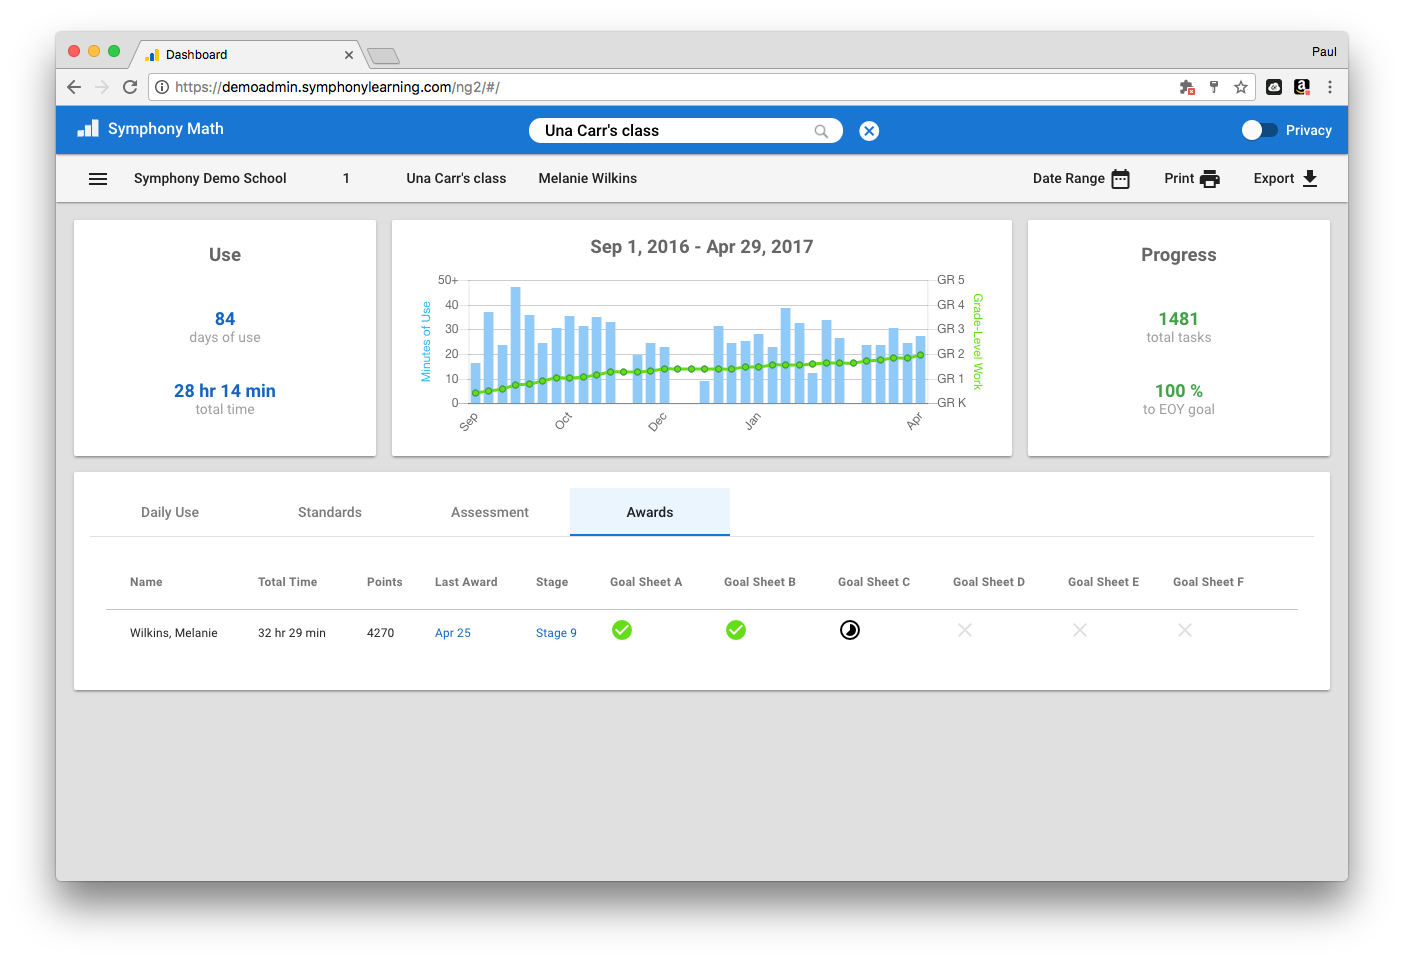Open the Chrome three-dot menu
The image size is (1404, 961).
point(1330,87)
